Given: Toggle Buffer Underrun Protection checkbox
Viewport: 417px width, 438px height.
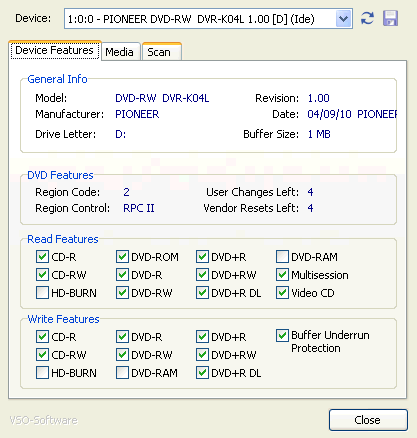Looking at the screenshot, I should coord(282,336).
